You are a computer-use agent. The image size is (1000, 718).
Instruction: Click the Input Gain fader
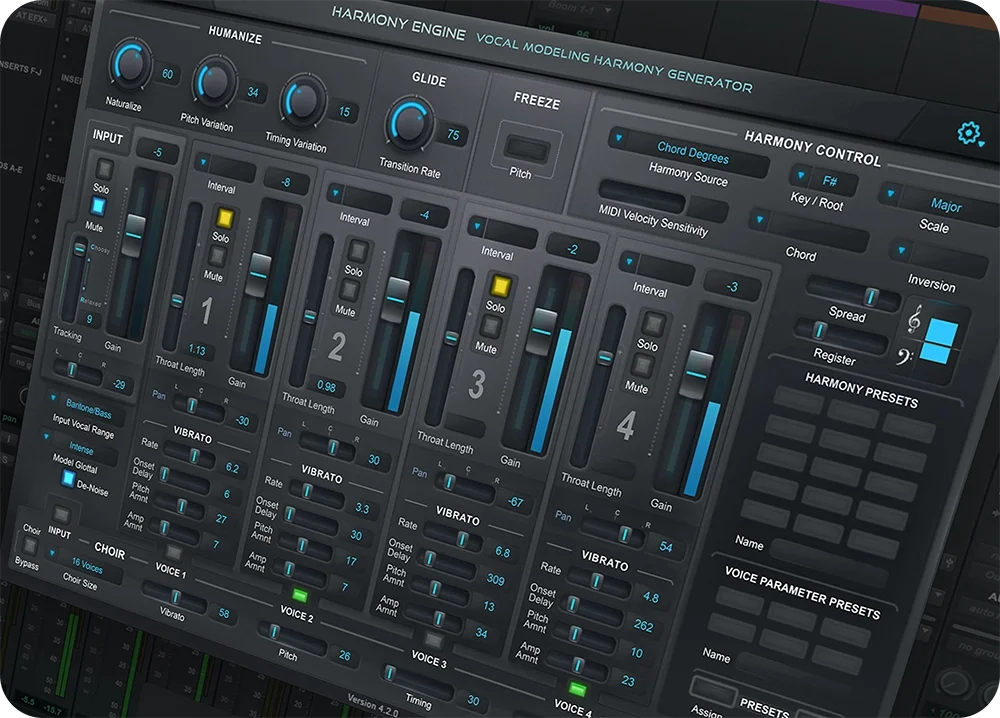tap(134, 235)
